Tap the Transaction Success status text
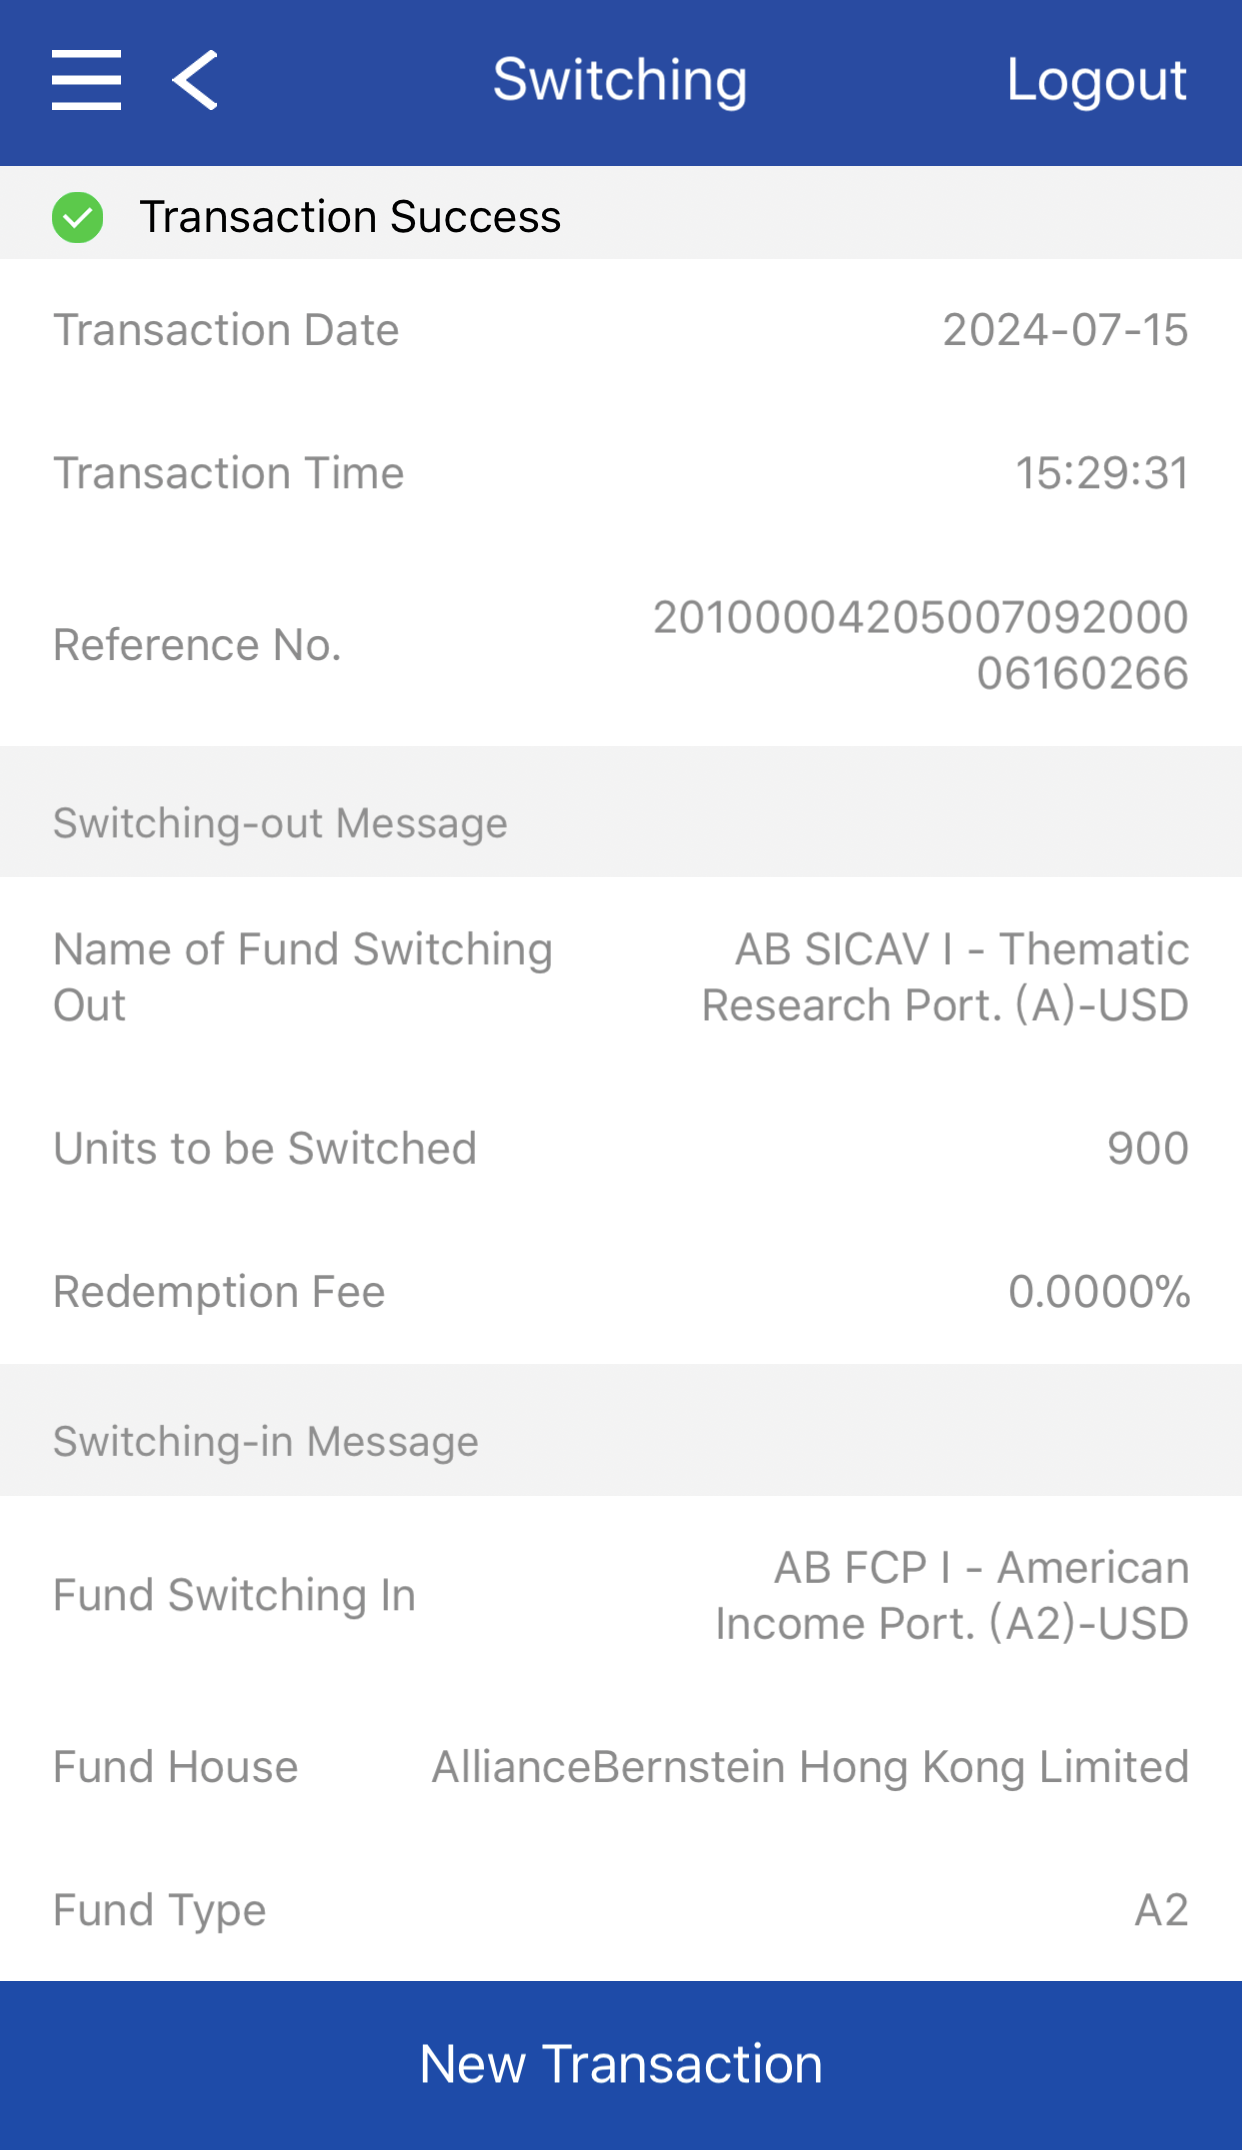The image size is (1242, 2150). click(x=350, y=217)
